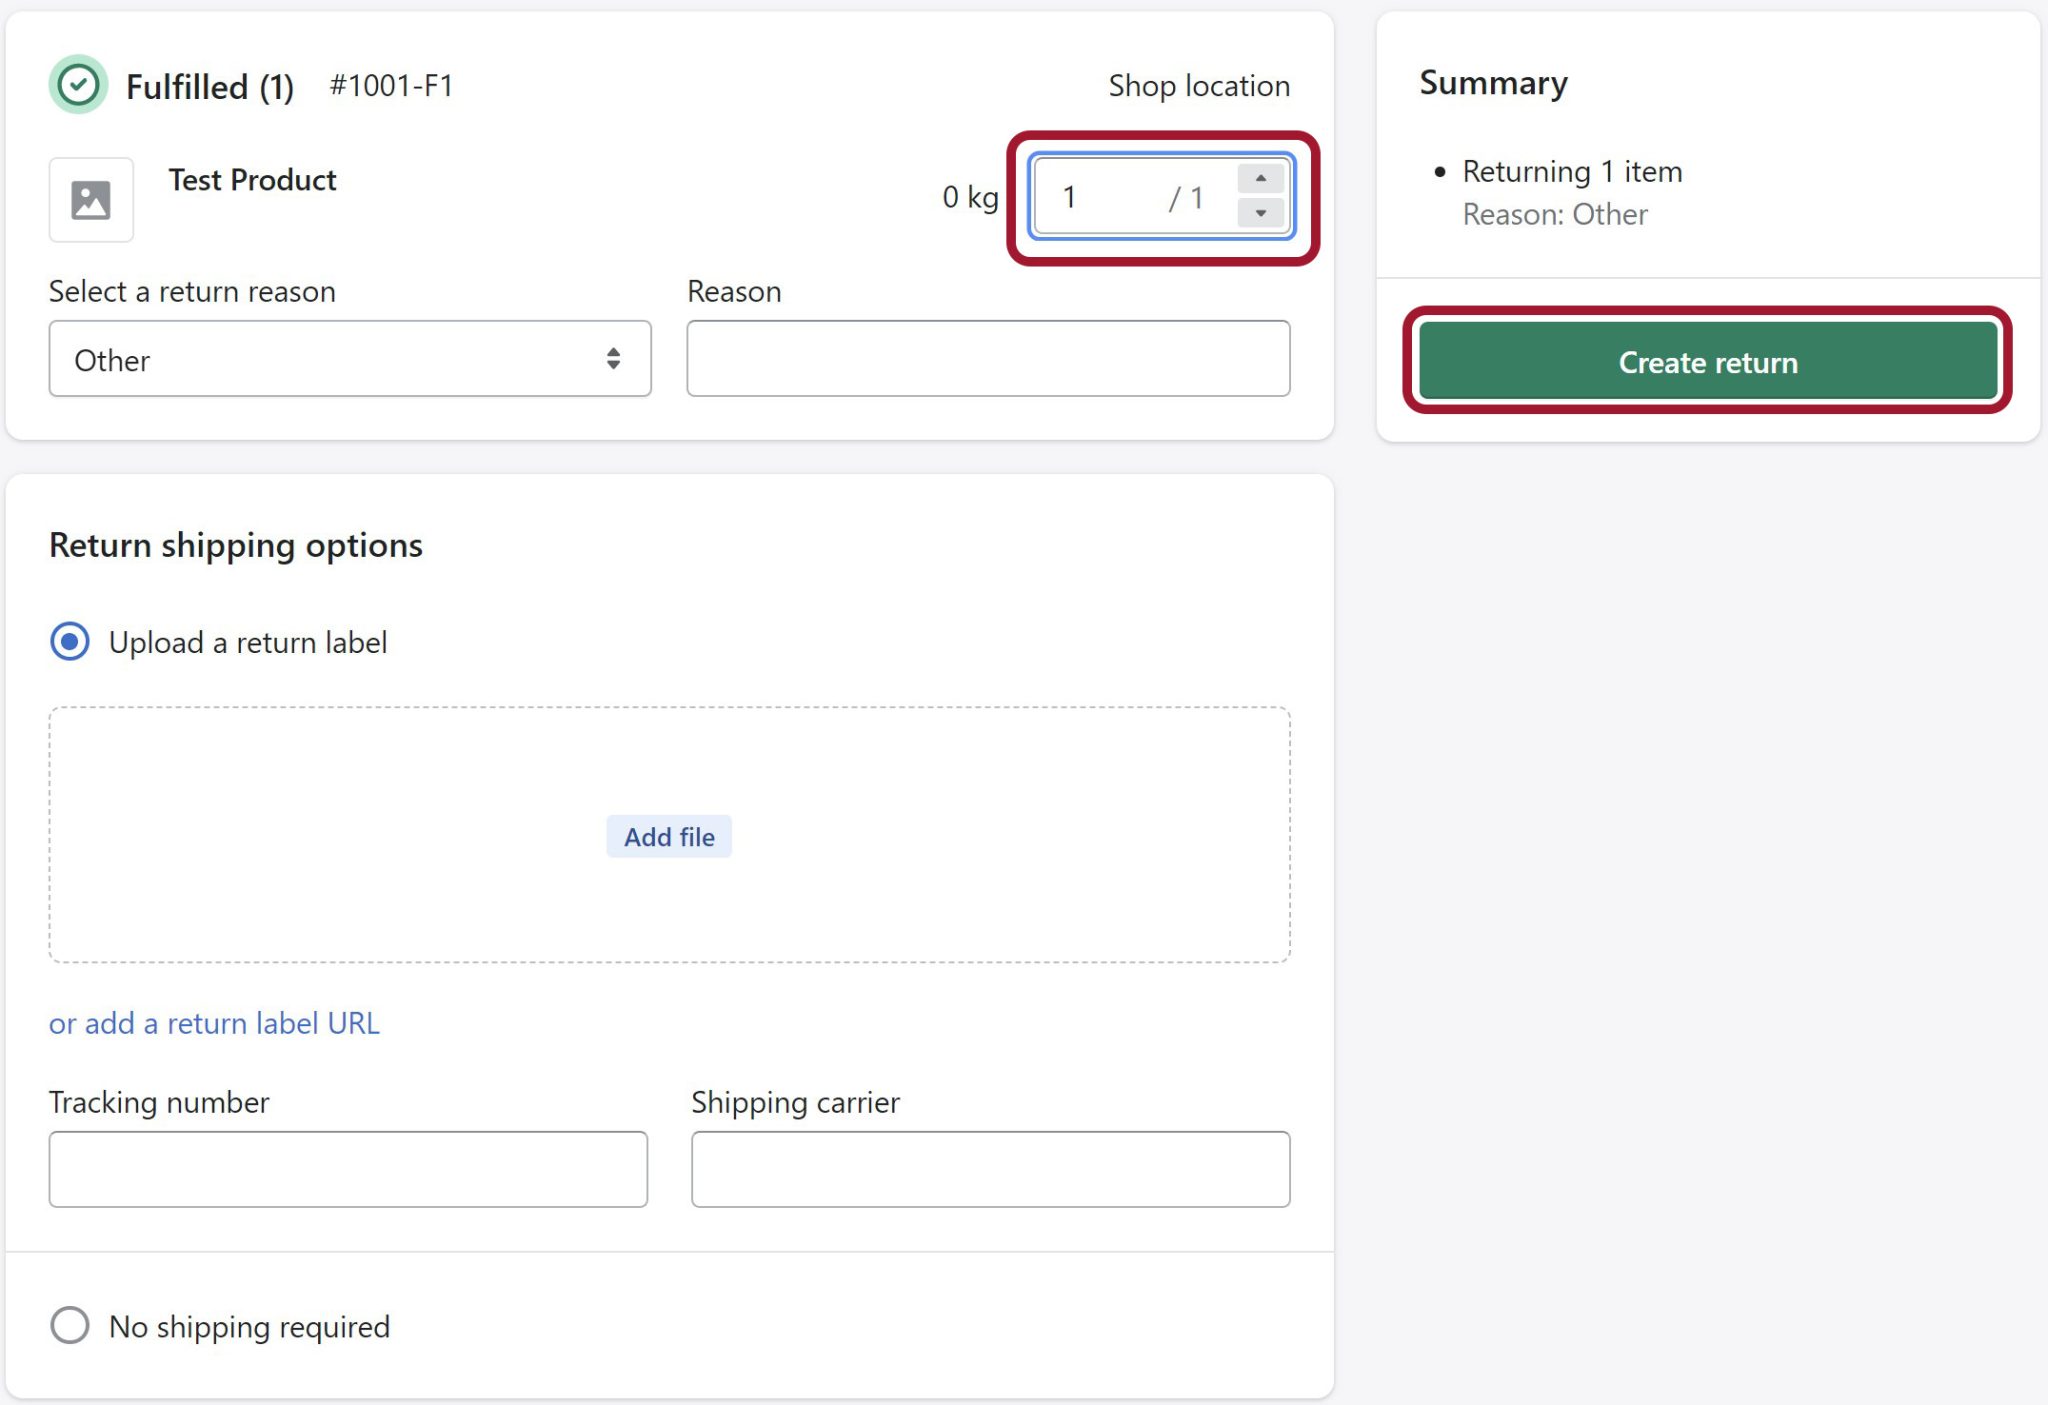Viewport: 2048px width, 1405px height.
Task: Click the 'Shop location' text
Action: tap(1199, 86)
